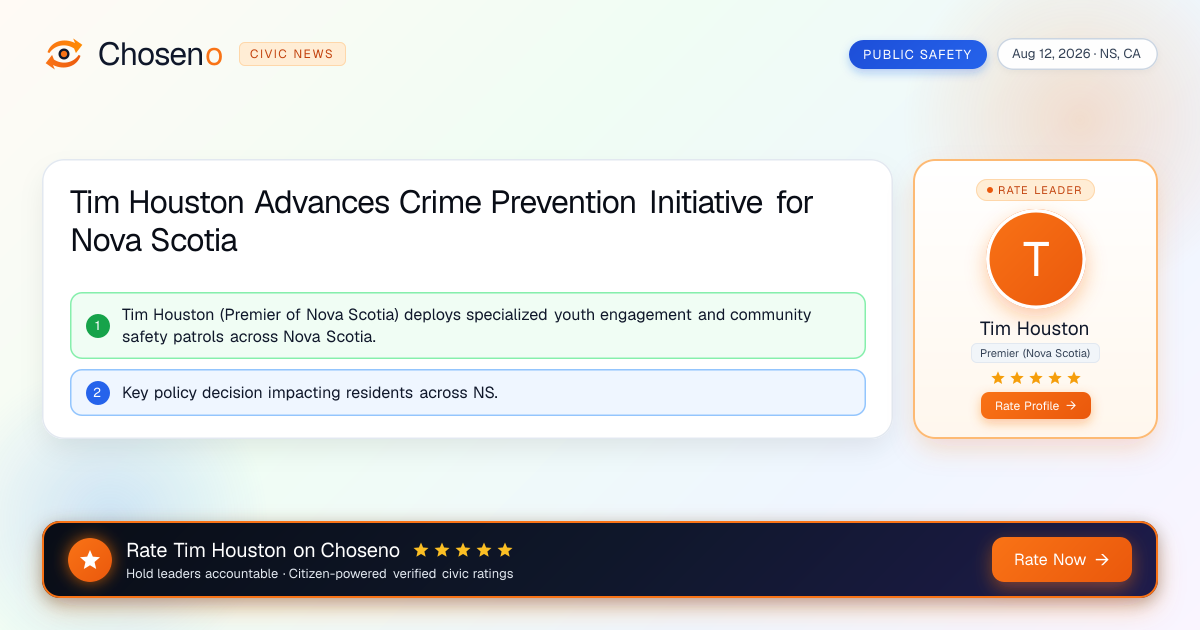Image resolution: width=1200 pixels, height=630 pixels.
Task: Click Rate Tim Houston on Choseno text
Action: pos(263,550)
